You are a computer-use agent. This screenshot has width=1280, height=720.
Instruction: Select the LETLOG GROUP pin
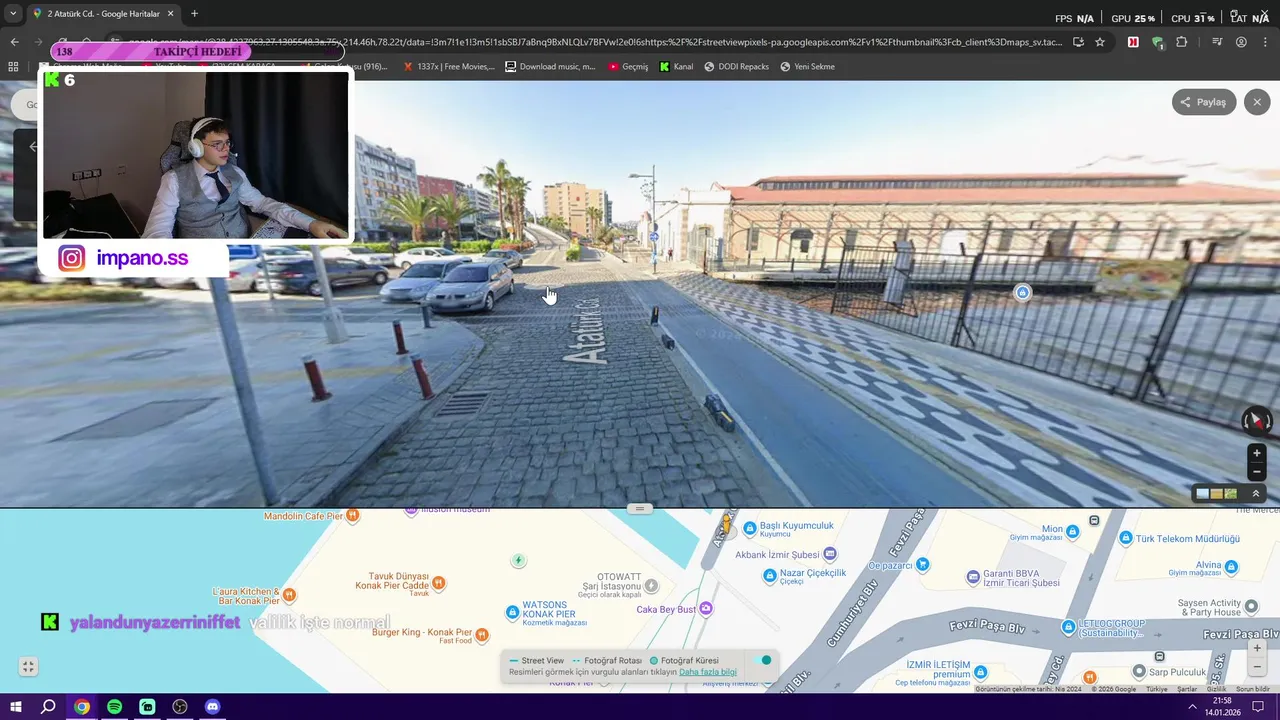[1069, 626]
